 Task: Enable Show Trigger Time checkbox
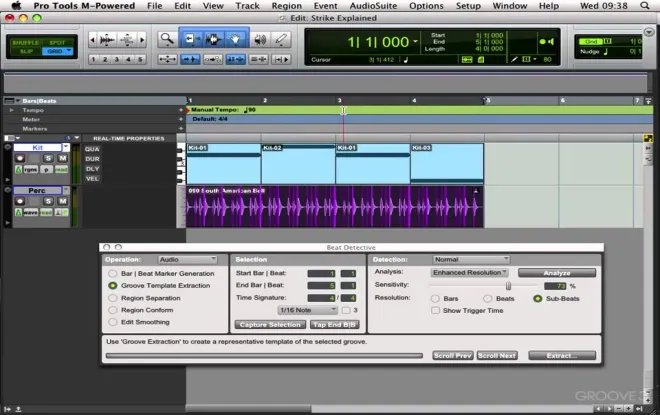point(435,310)
